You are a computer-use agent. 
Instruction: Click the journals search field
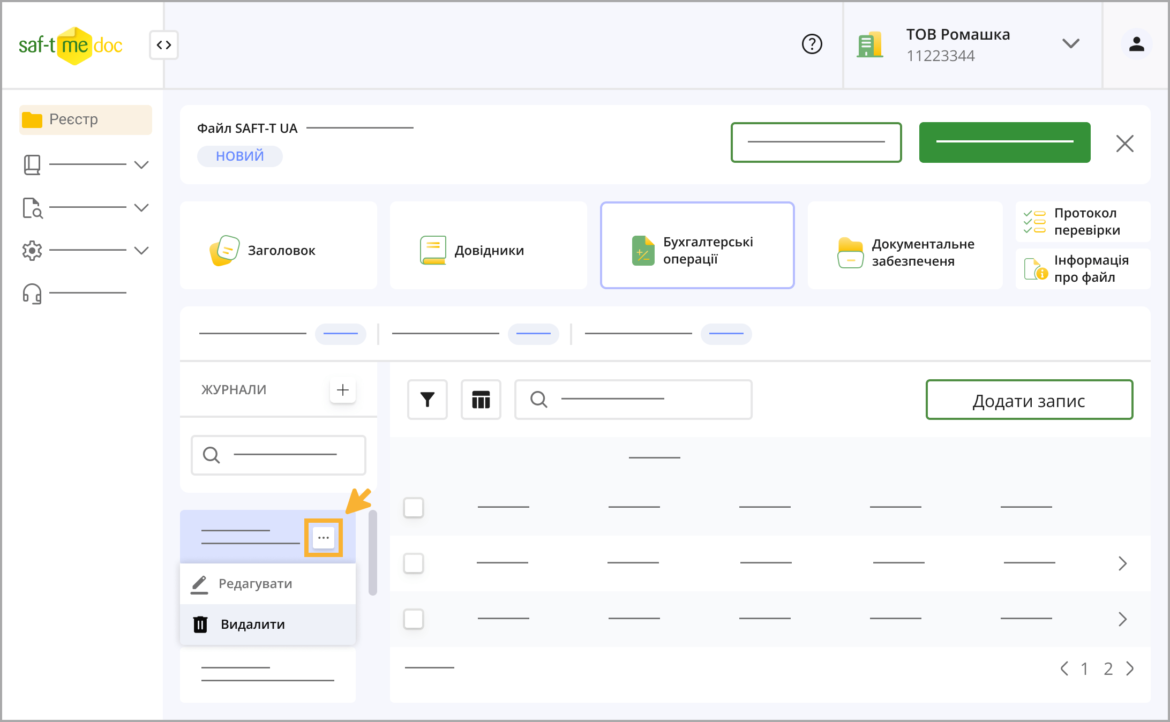[x=278, y=455]
